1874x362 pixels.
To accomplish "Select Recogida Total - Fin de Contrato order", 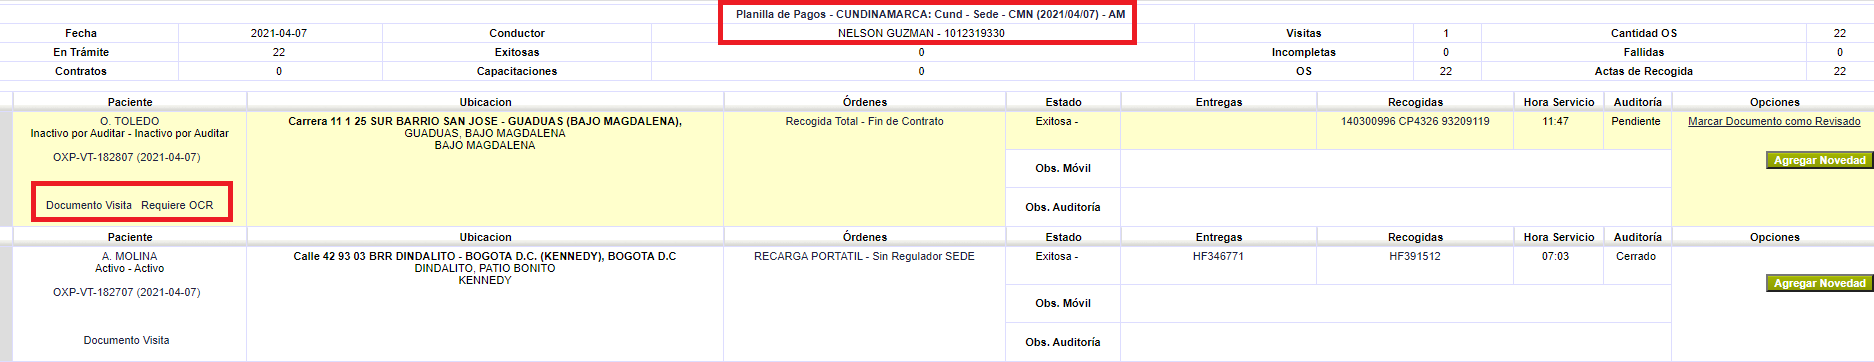I will tap(864, 121).
